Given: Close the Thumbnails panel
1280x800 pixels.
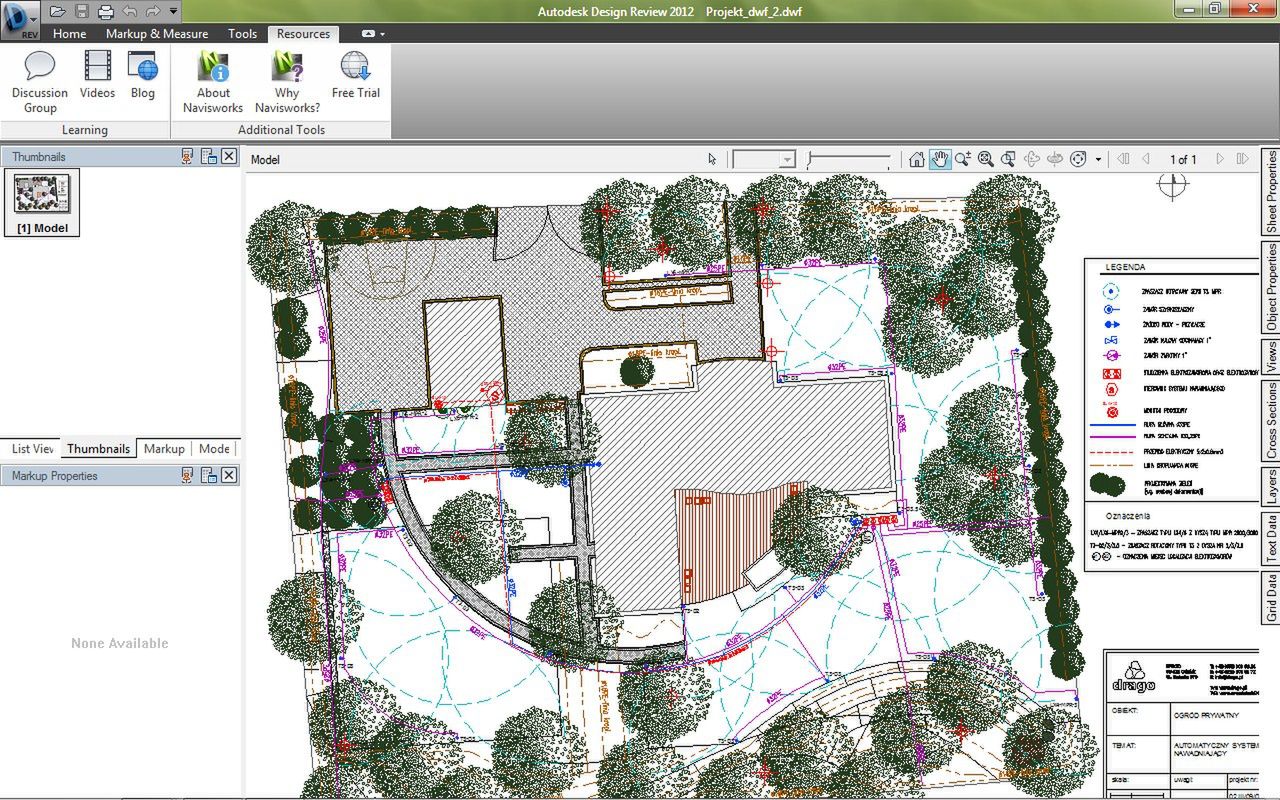Looking at the screenshot, I should click(229, 156).
